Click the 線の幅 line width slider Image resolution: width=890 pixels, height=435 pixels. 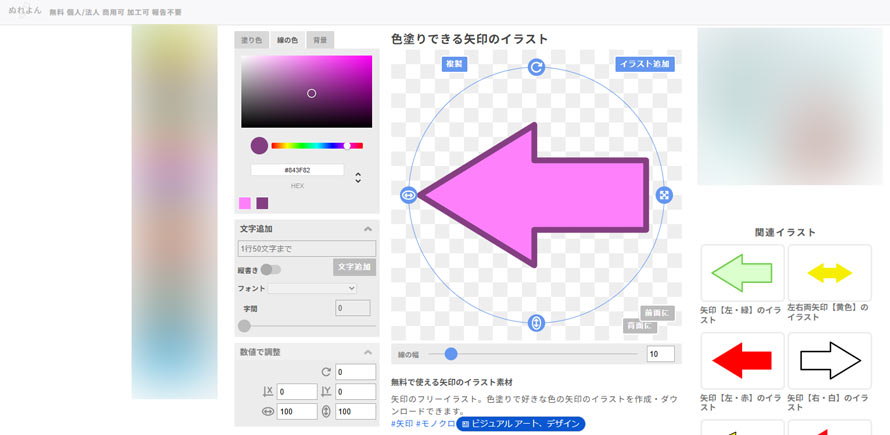[x=532, y=354]
